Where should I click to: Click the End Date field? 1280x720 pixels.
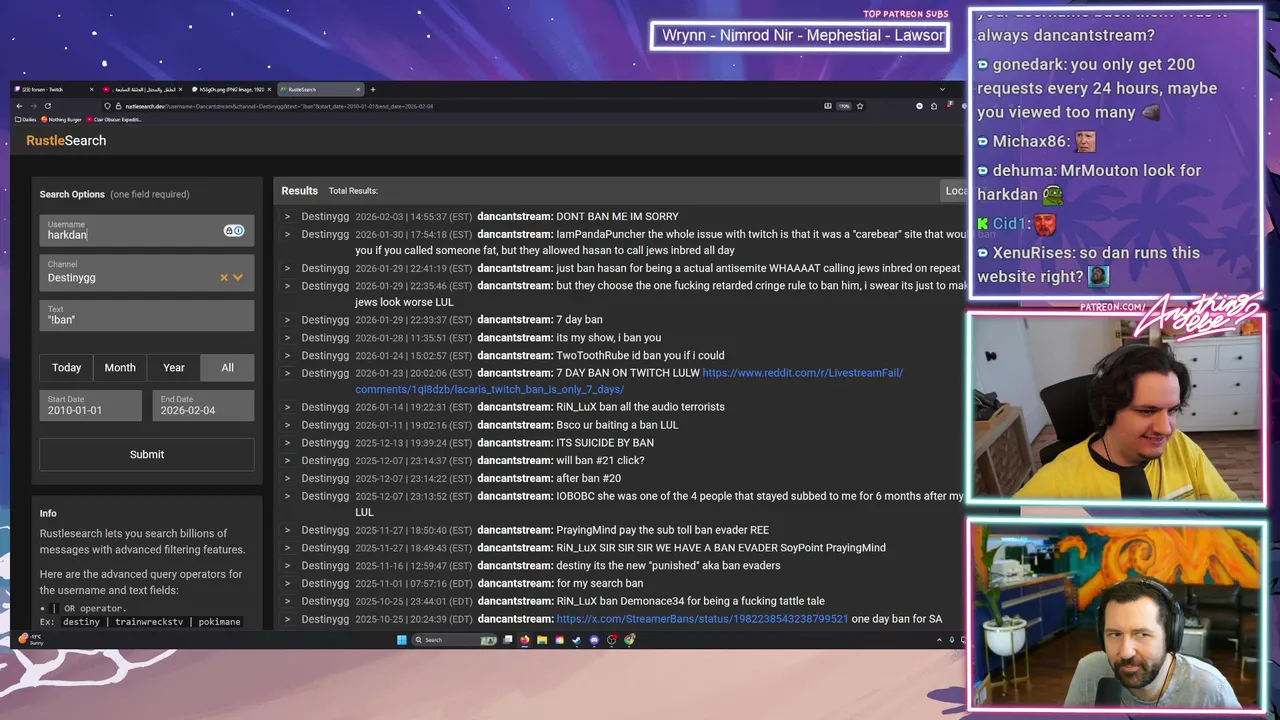click(x=203, y=405)
